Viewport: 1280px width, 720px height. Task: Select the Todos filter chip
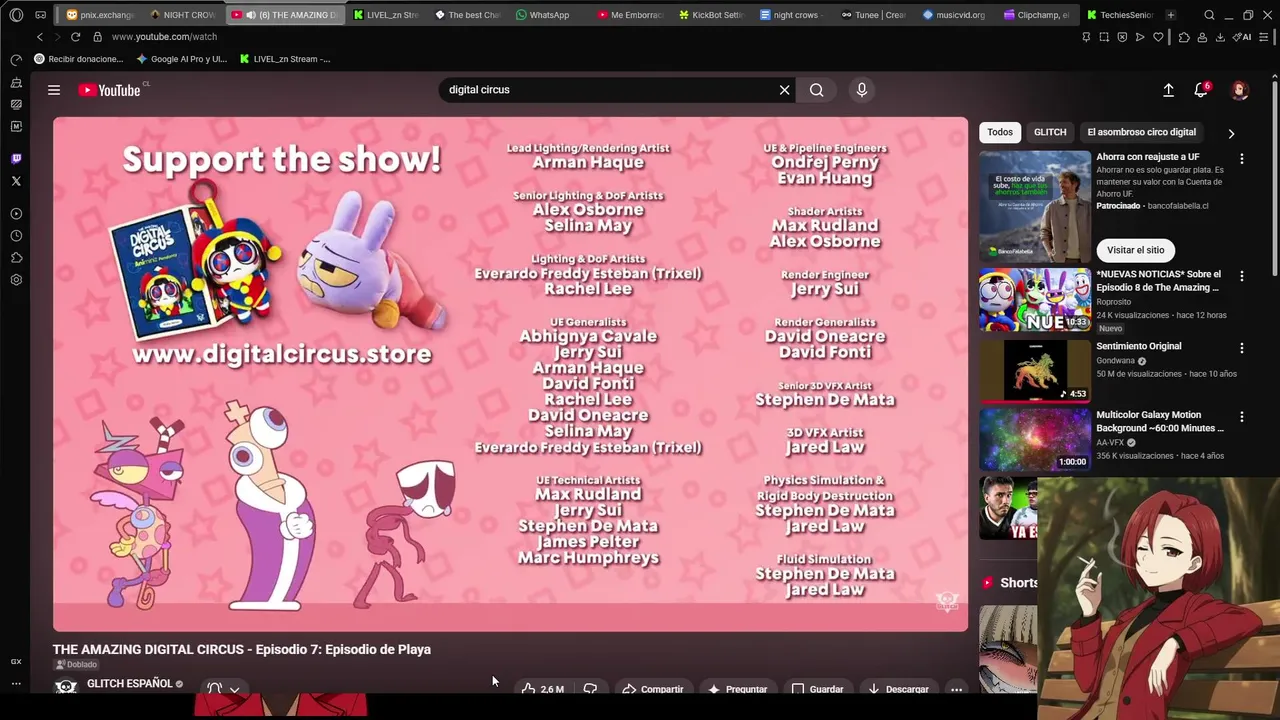tap(1000, 132)
